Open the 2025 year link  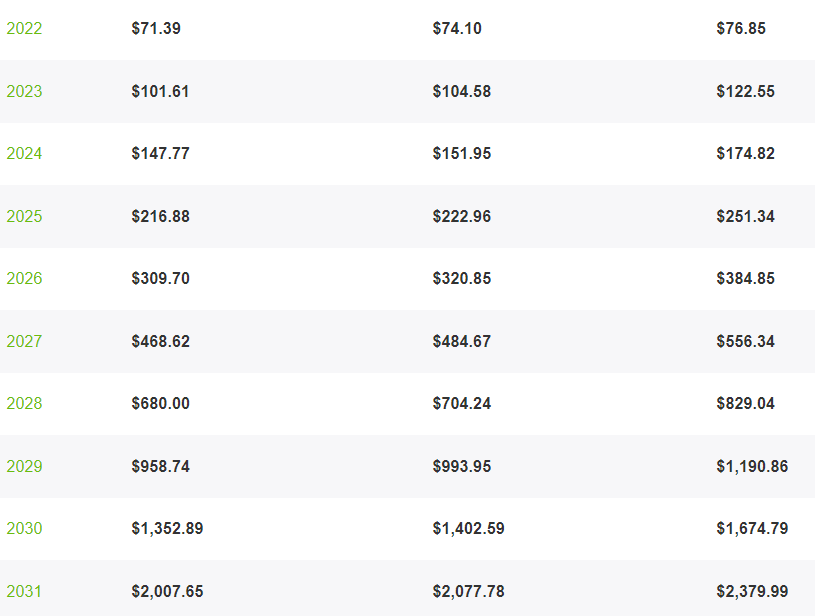pos(24,217)
